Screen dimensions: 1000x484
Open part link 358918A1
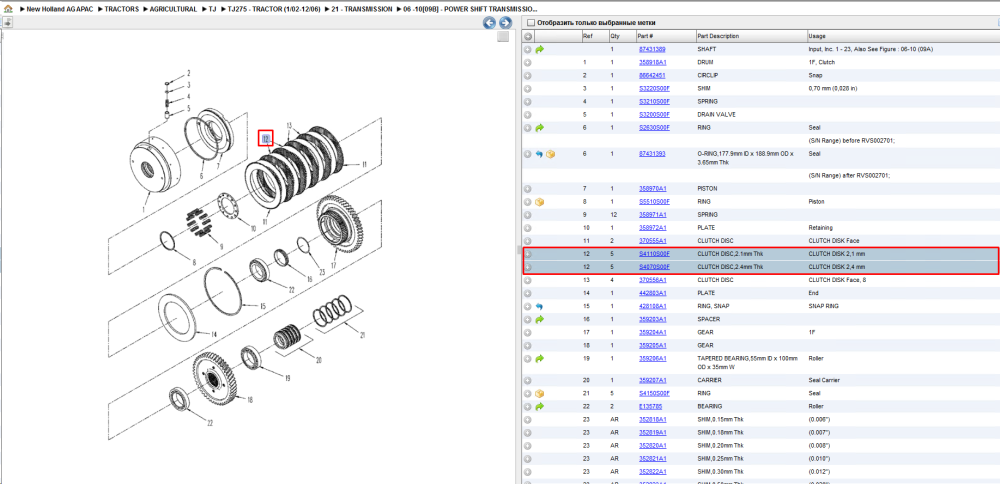[x=652, y=62]
